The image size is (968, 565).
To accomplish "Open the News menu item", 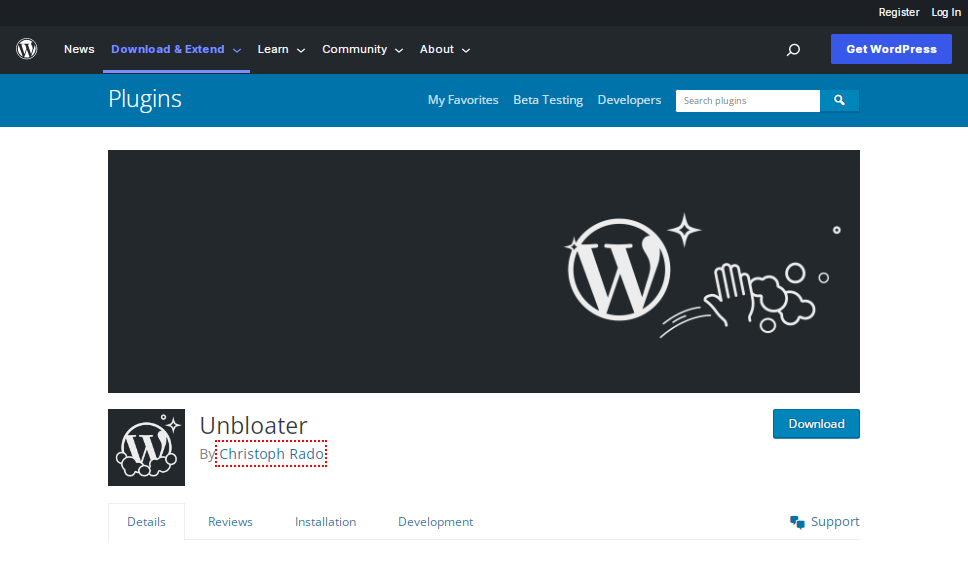I will (x=79, y=49).
